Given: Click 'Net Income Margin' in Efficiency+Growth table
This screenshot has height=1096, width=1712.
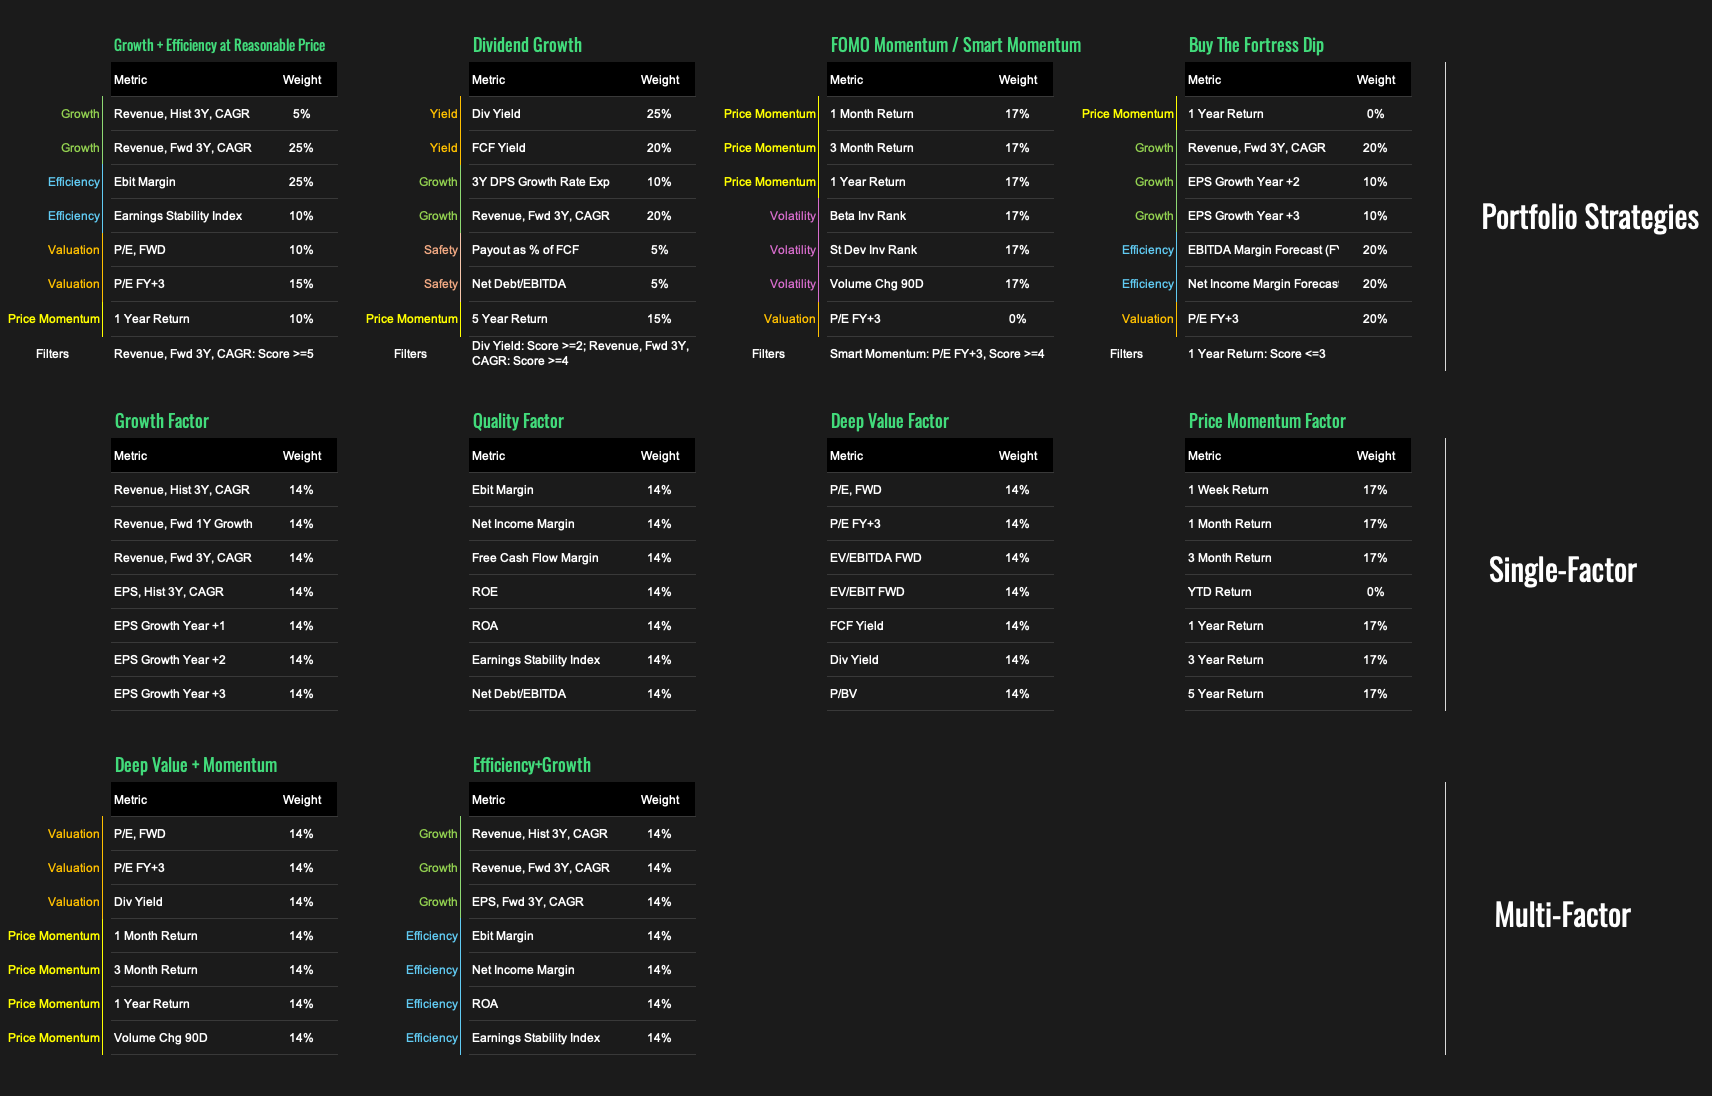Looking at the screenshot, I should (523, 970).
